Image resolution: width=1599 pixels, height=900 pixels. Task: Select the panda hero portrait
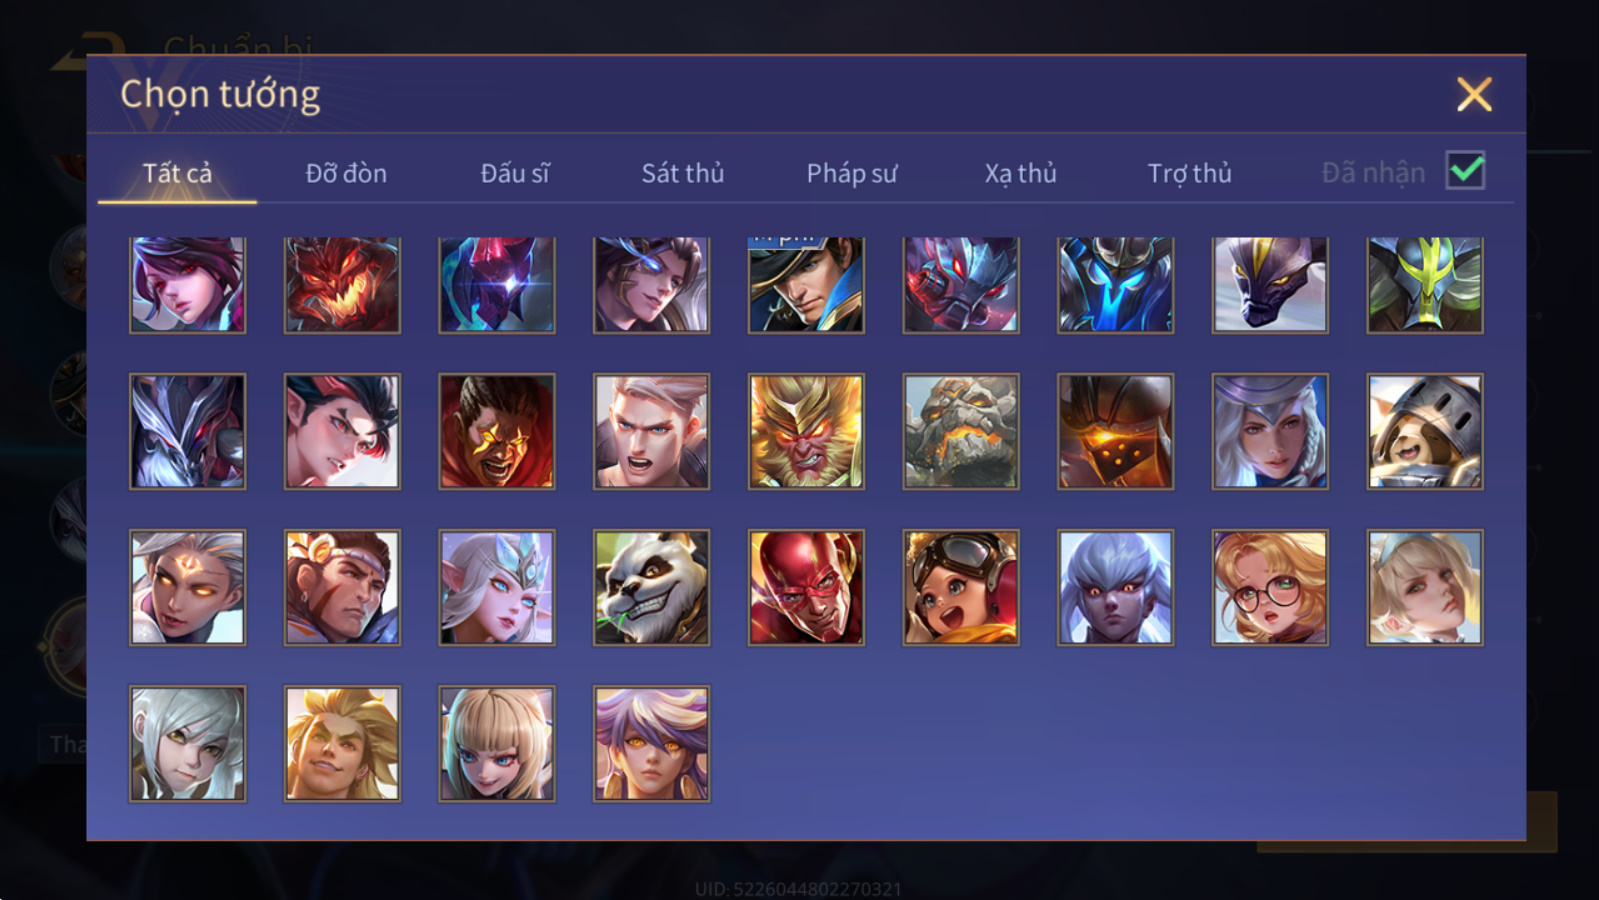651,588
